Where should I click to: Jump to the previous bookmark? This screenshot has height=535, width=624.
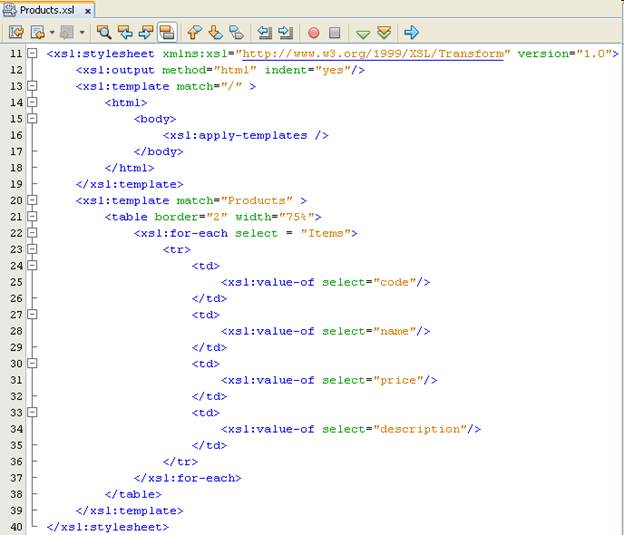point(194,32)
